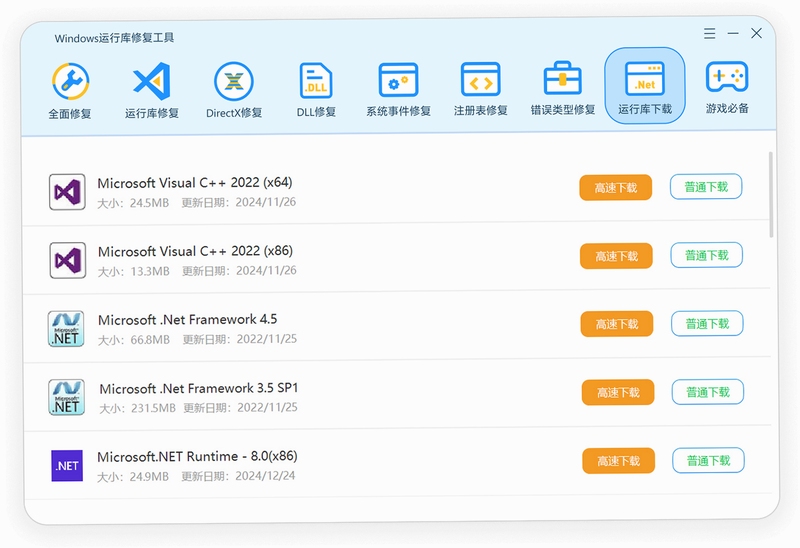Click the Visual Studio icon for C++ 2022 (x86)

[67, 260]
